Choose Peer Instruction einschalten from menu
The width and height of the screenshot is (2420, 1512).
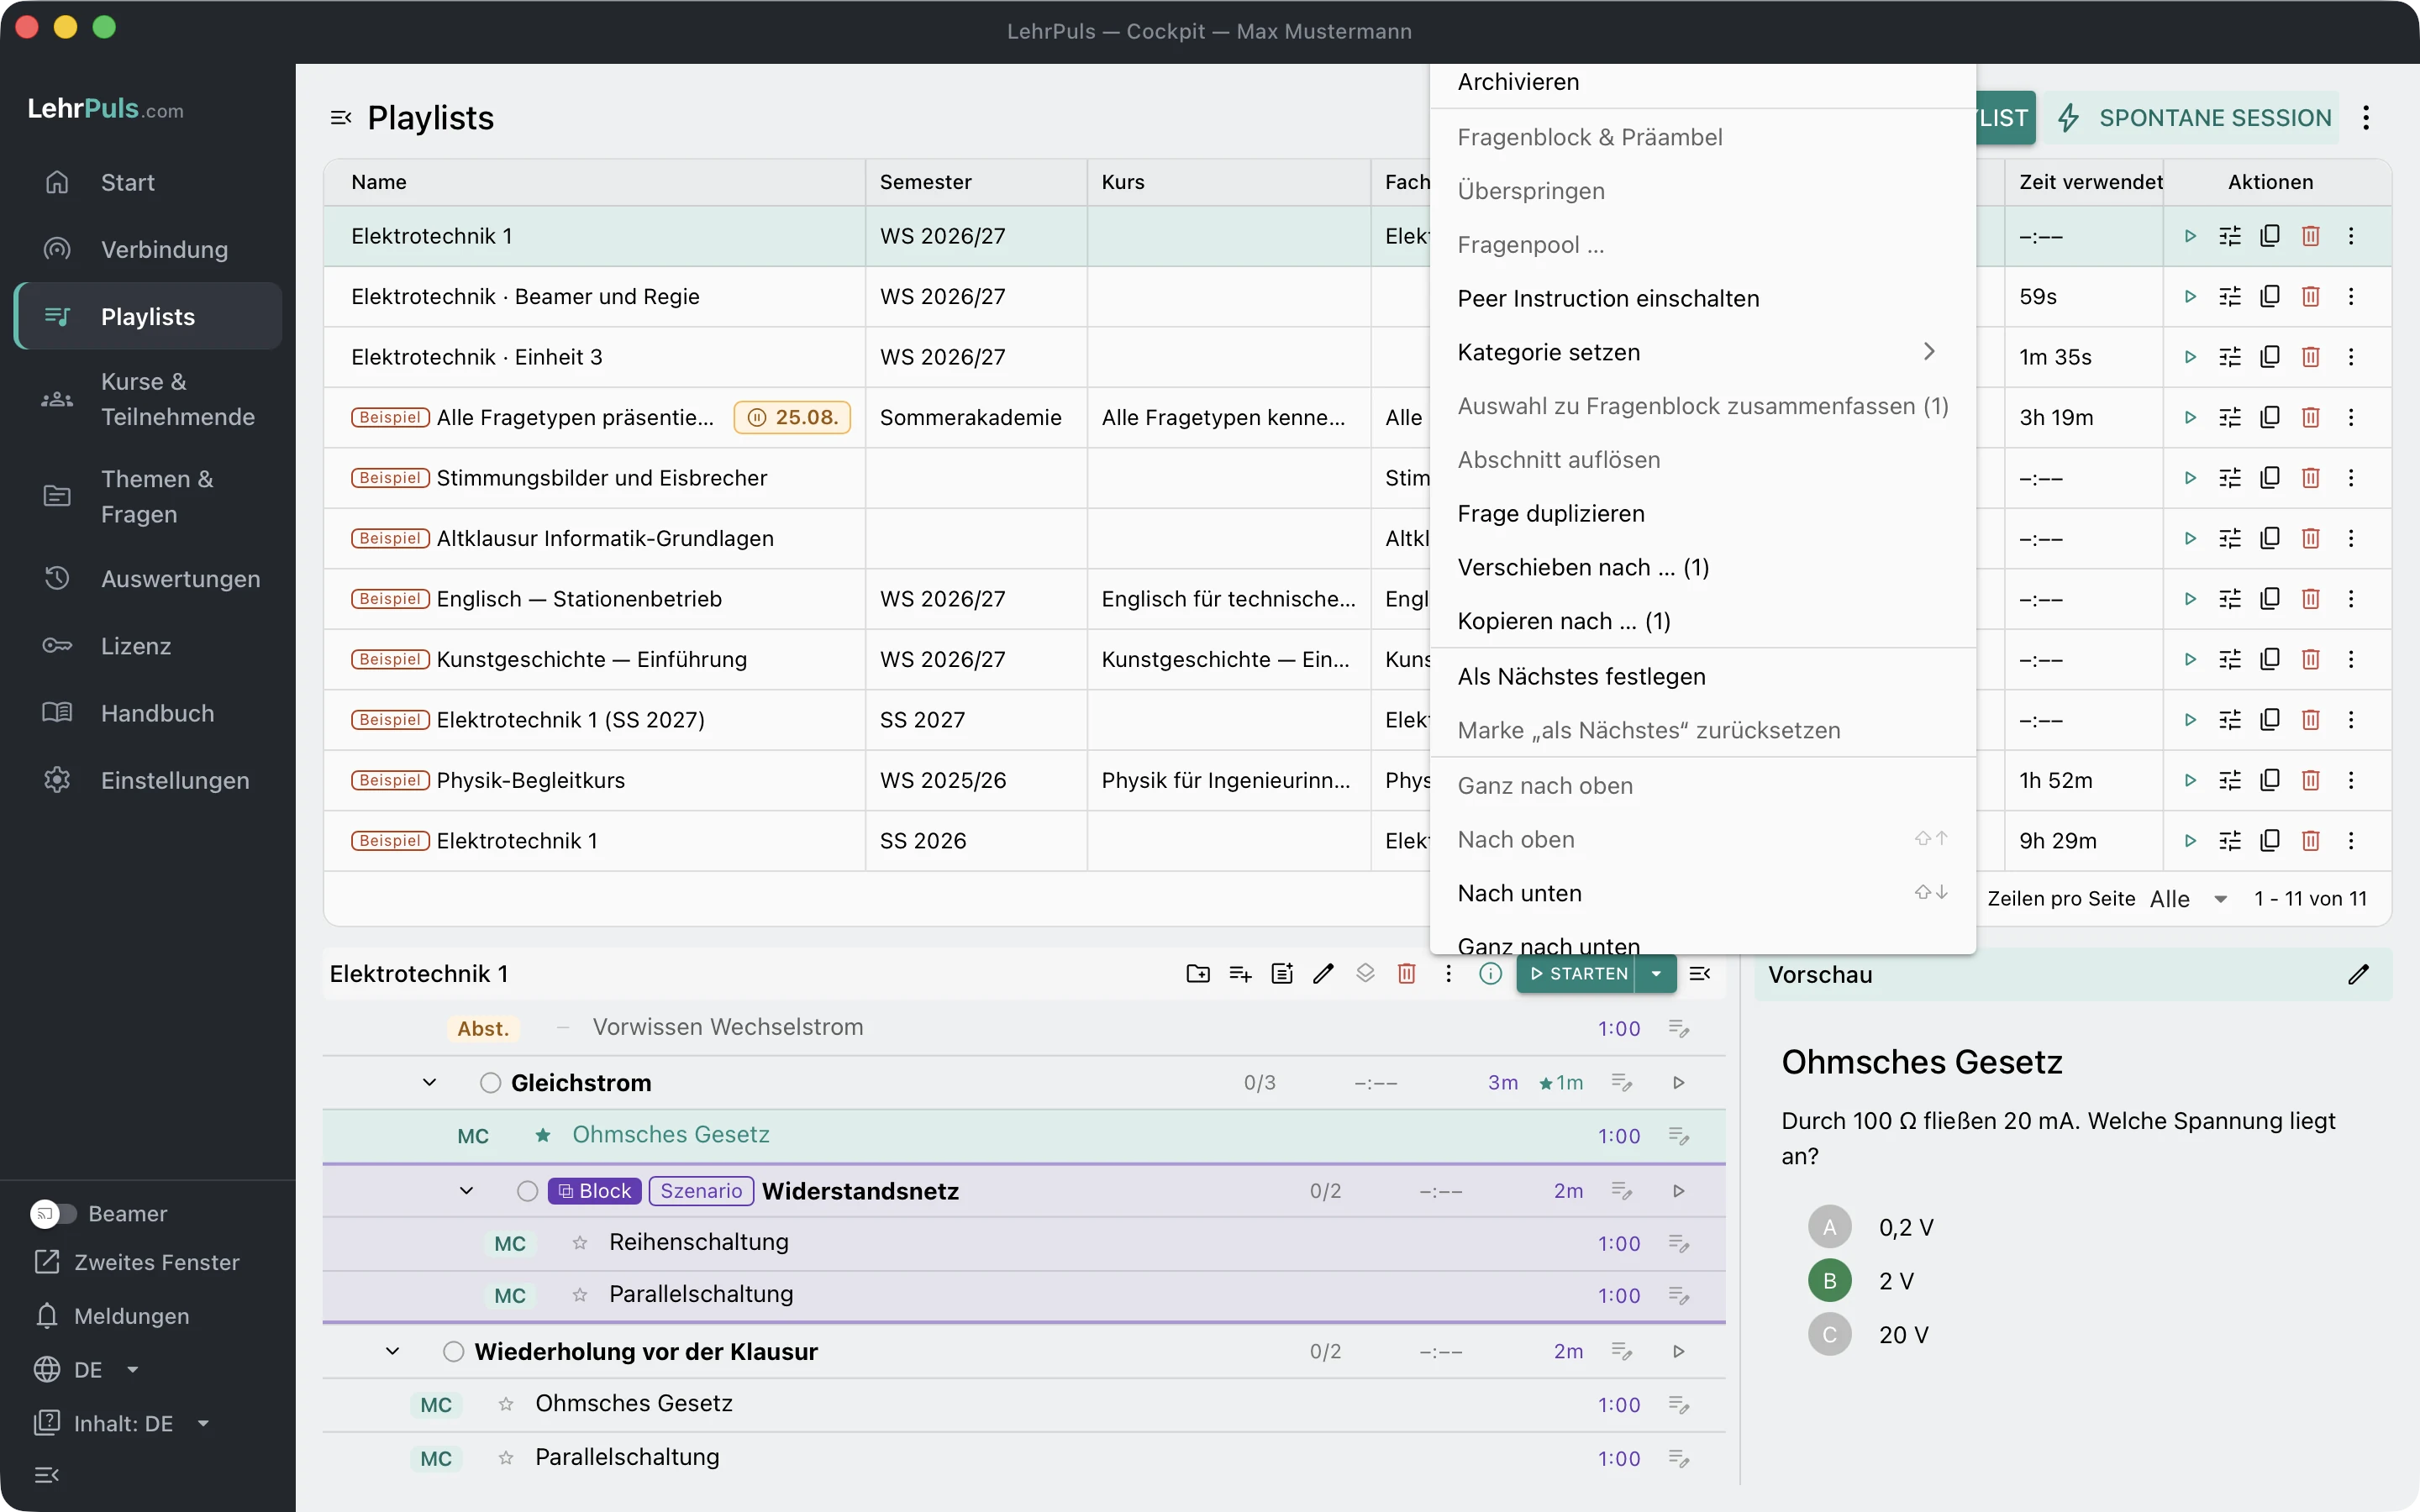[x=1702, y=298]
